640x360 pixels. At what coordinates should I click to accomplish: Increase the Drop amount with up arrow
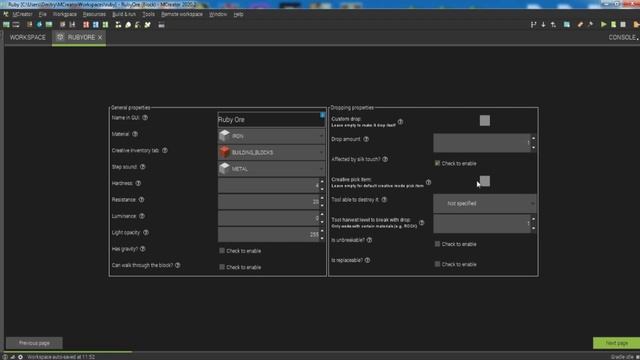[x=533, y=138]
